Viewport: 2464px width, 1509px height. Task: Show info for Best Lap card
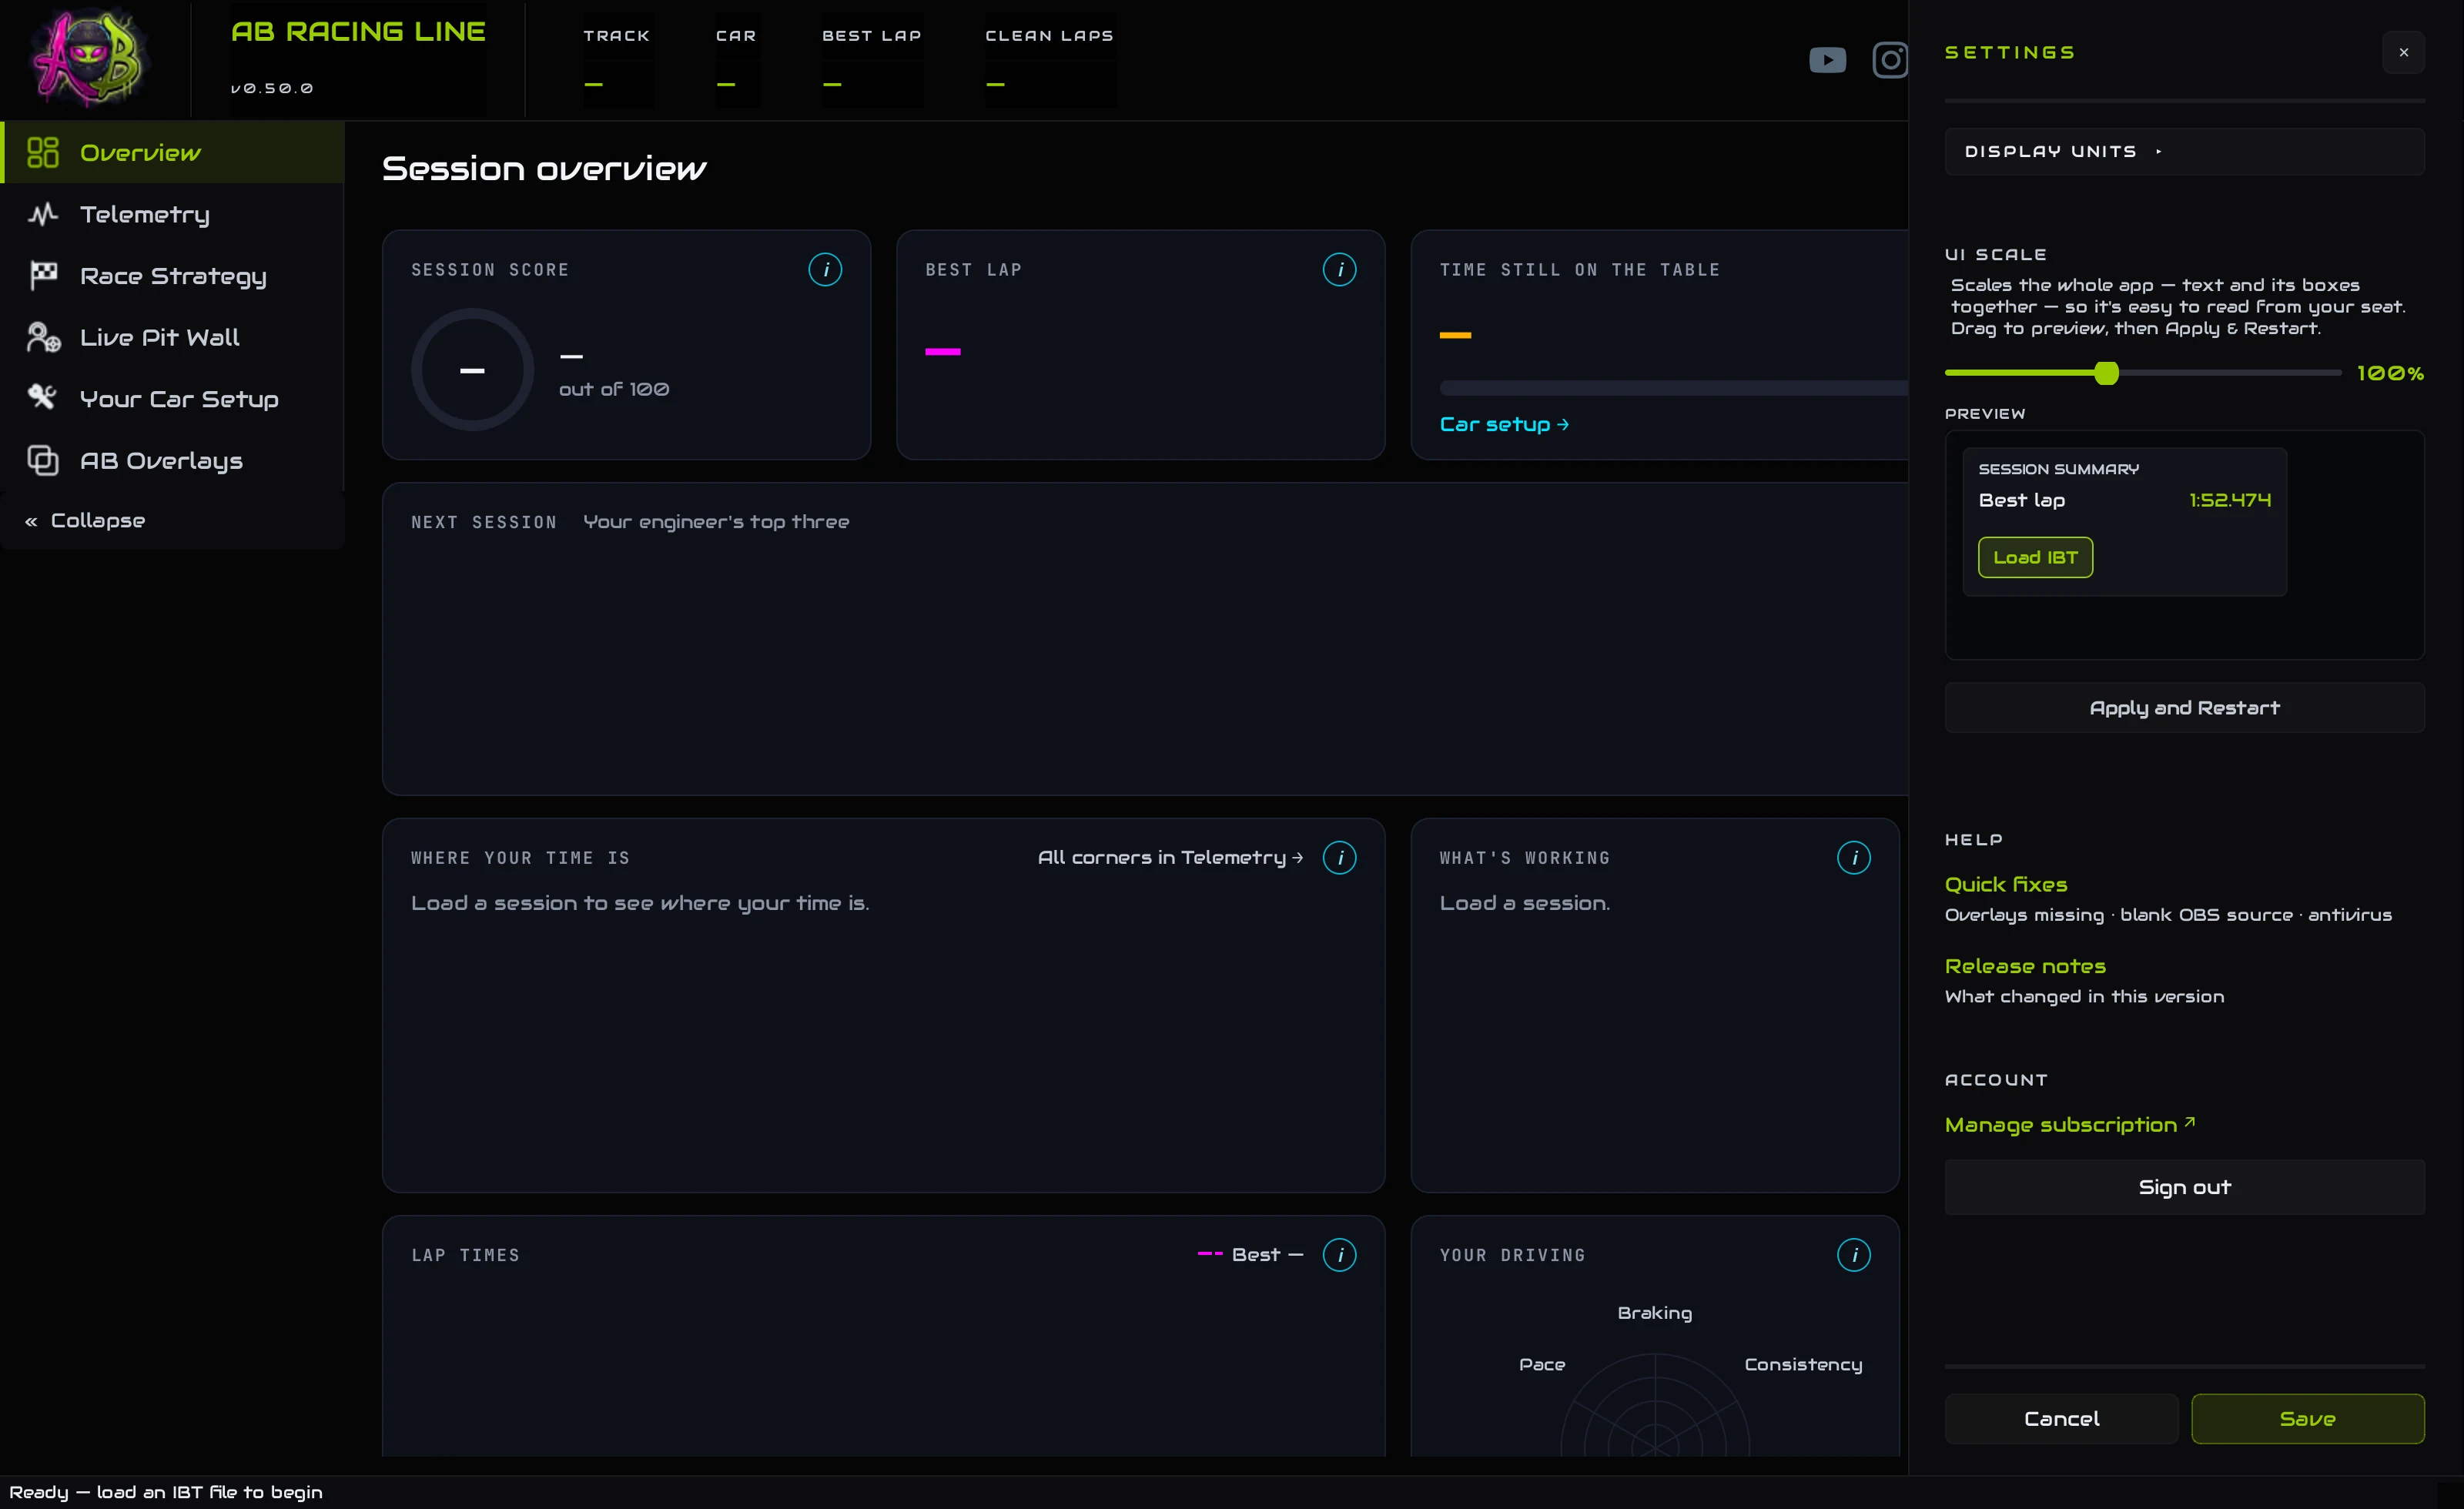(1339, 269)
